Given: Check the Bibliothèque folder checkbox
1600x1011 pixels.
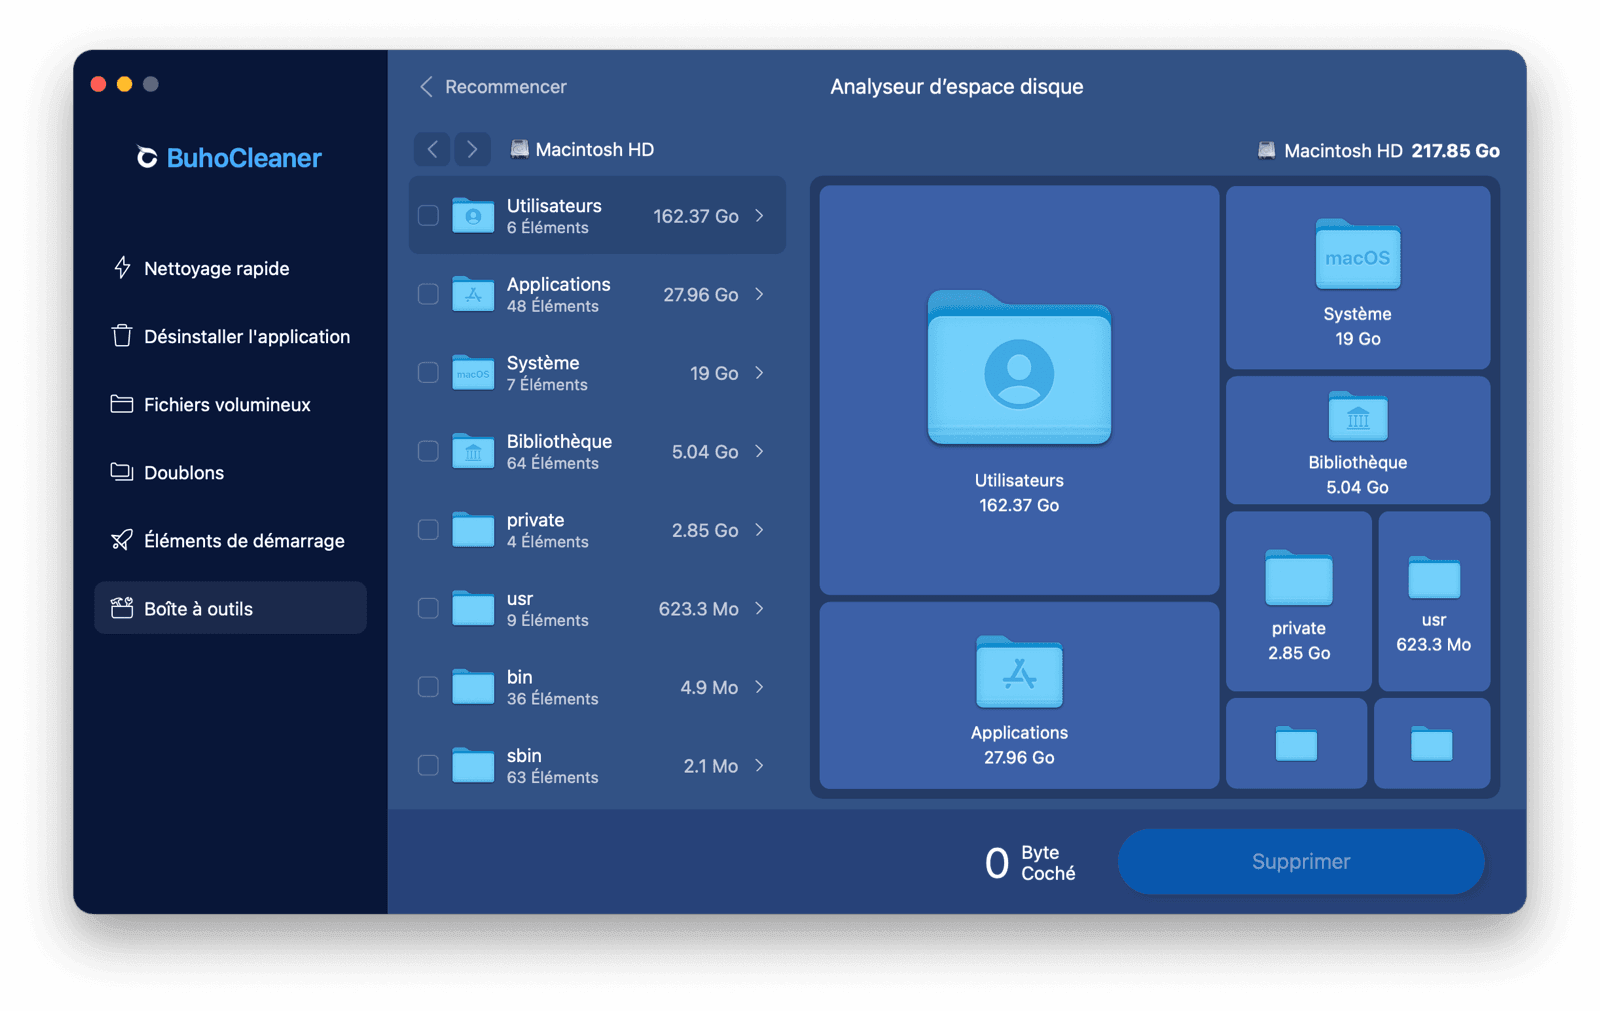Looking at the screenshot, I should 428,451.
